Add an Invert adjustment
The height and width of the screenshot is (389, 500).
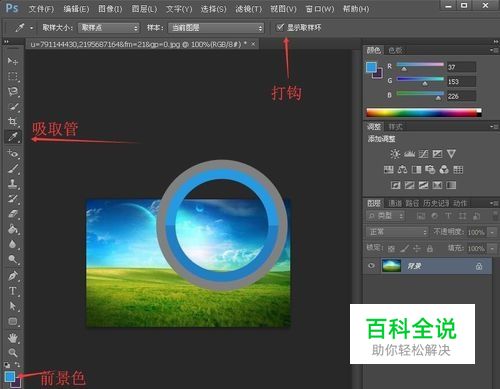(x=396, y=185)
